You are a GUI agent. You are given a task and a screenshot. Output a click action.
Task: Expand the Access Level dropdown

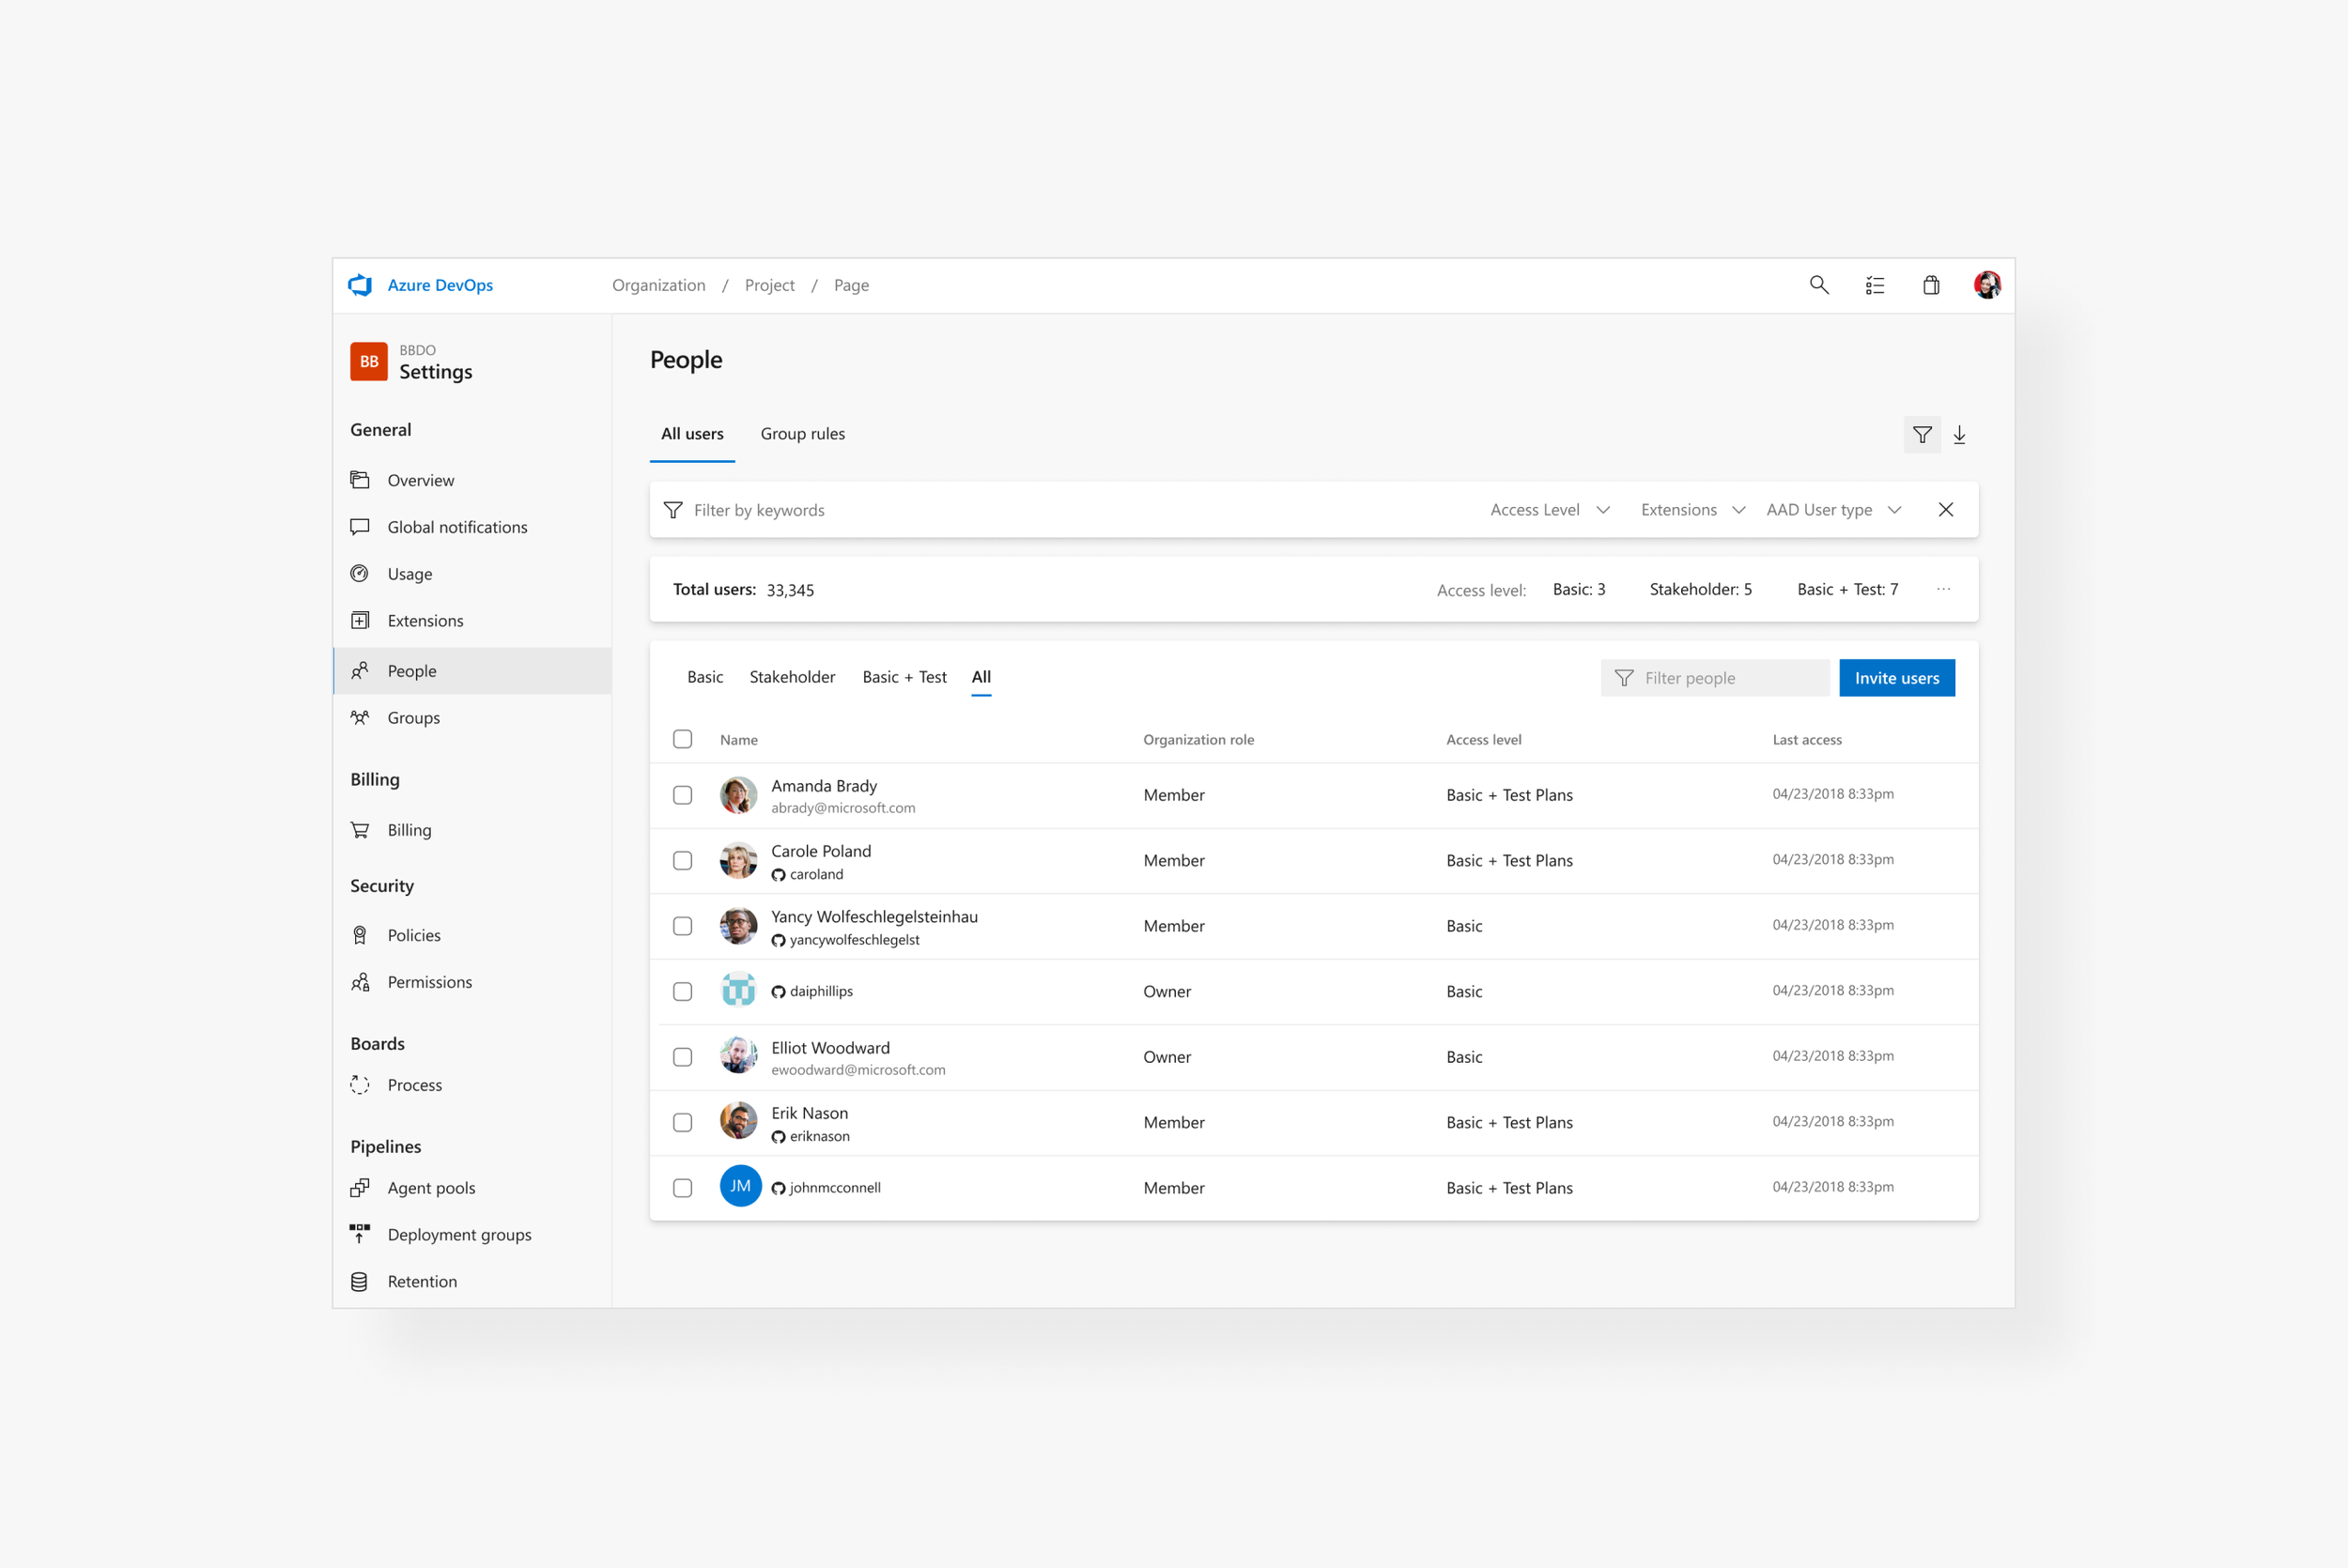pyautogui.click(x=1550, y=510)
